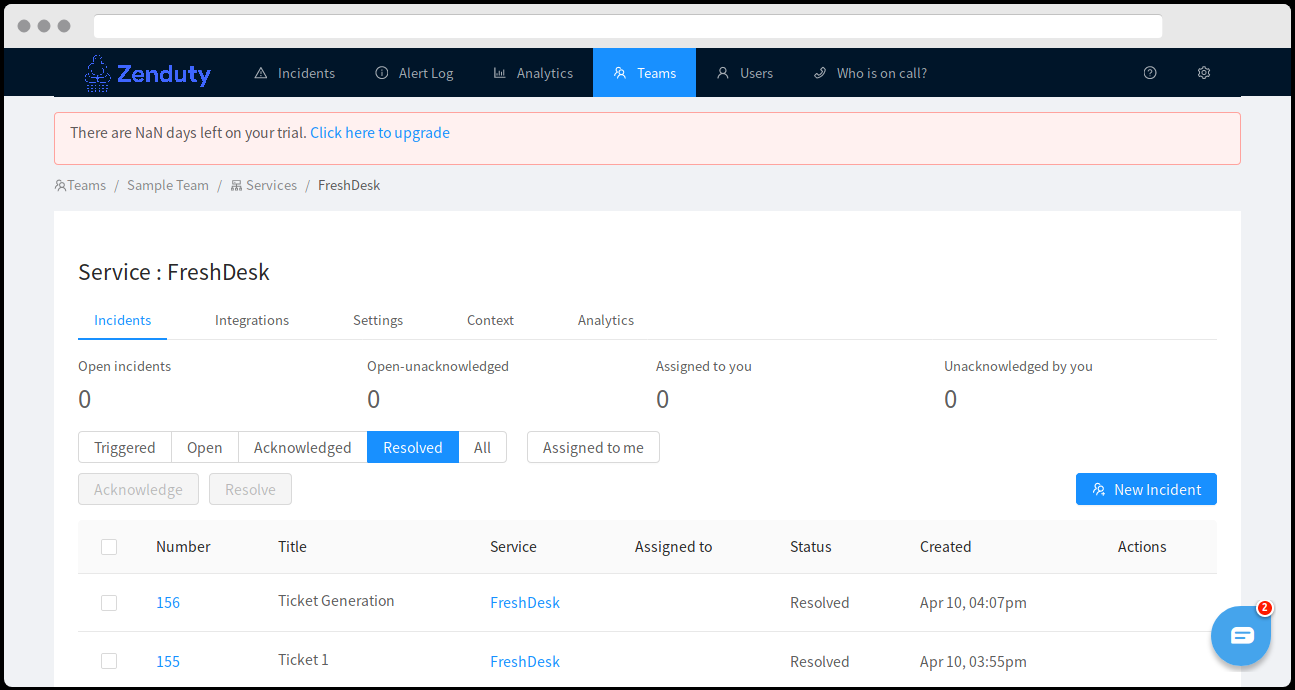The width and height of the screenshot is (1295, 690).
Task: Click Apr 10, 03:55pm created date
Action: 973,661
